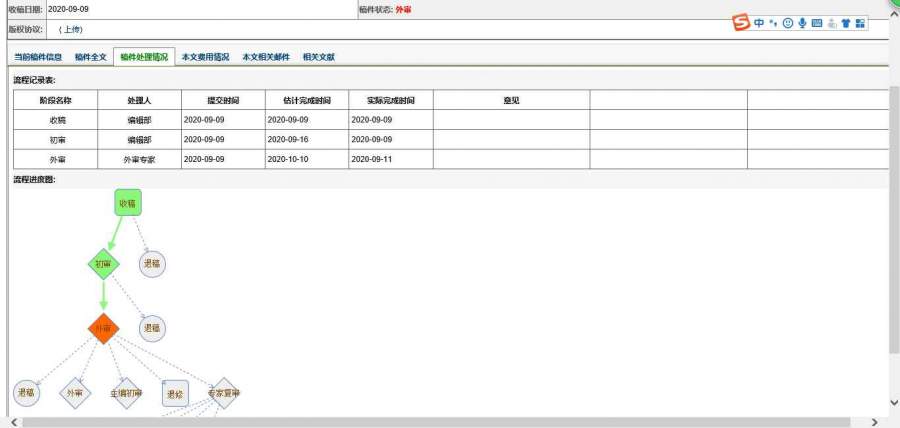Click the 收稿日期 field showing 2020-09-09

click(x=201, y=10)
